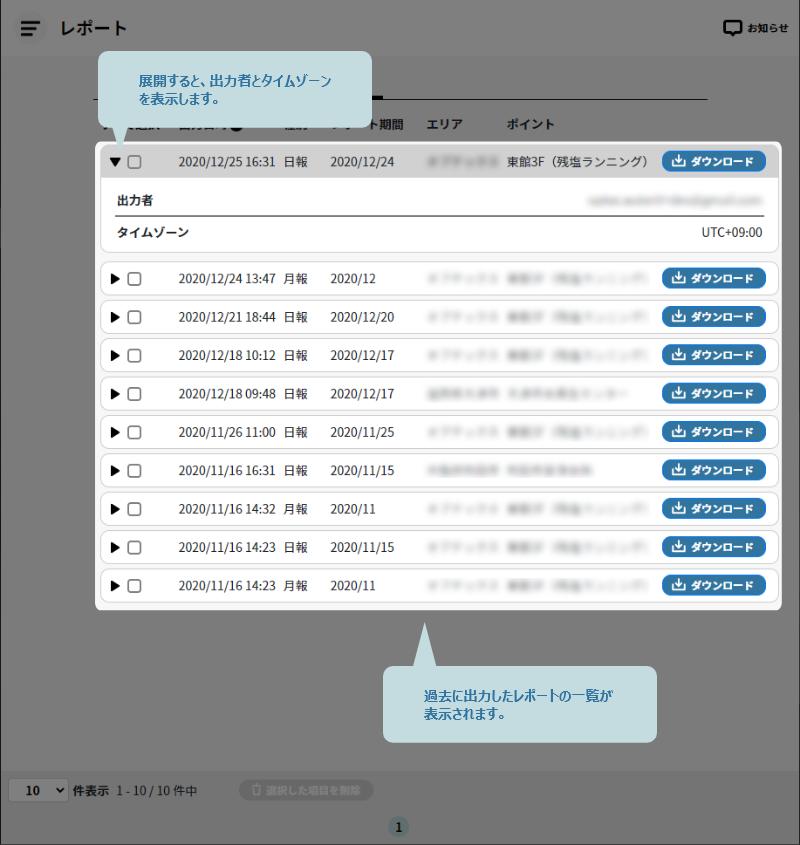Check the box for 2020/12/21 18:44 report
Viewport: 800px width, 845px height.
134,317
